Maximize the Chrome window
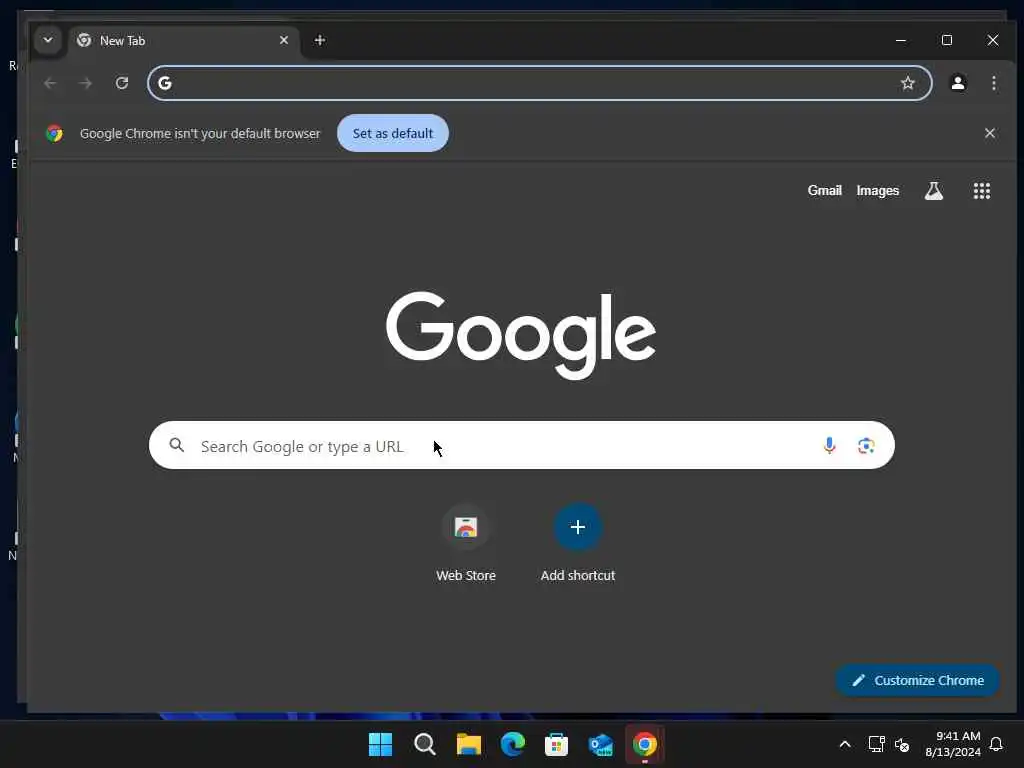1024x768 pixels. pos(947,40)
